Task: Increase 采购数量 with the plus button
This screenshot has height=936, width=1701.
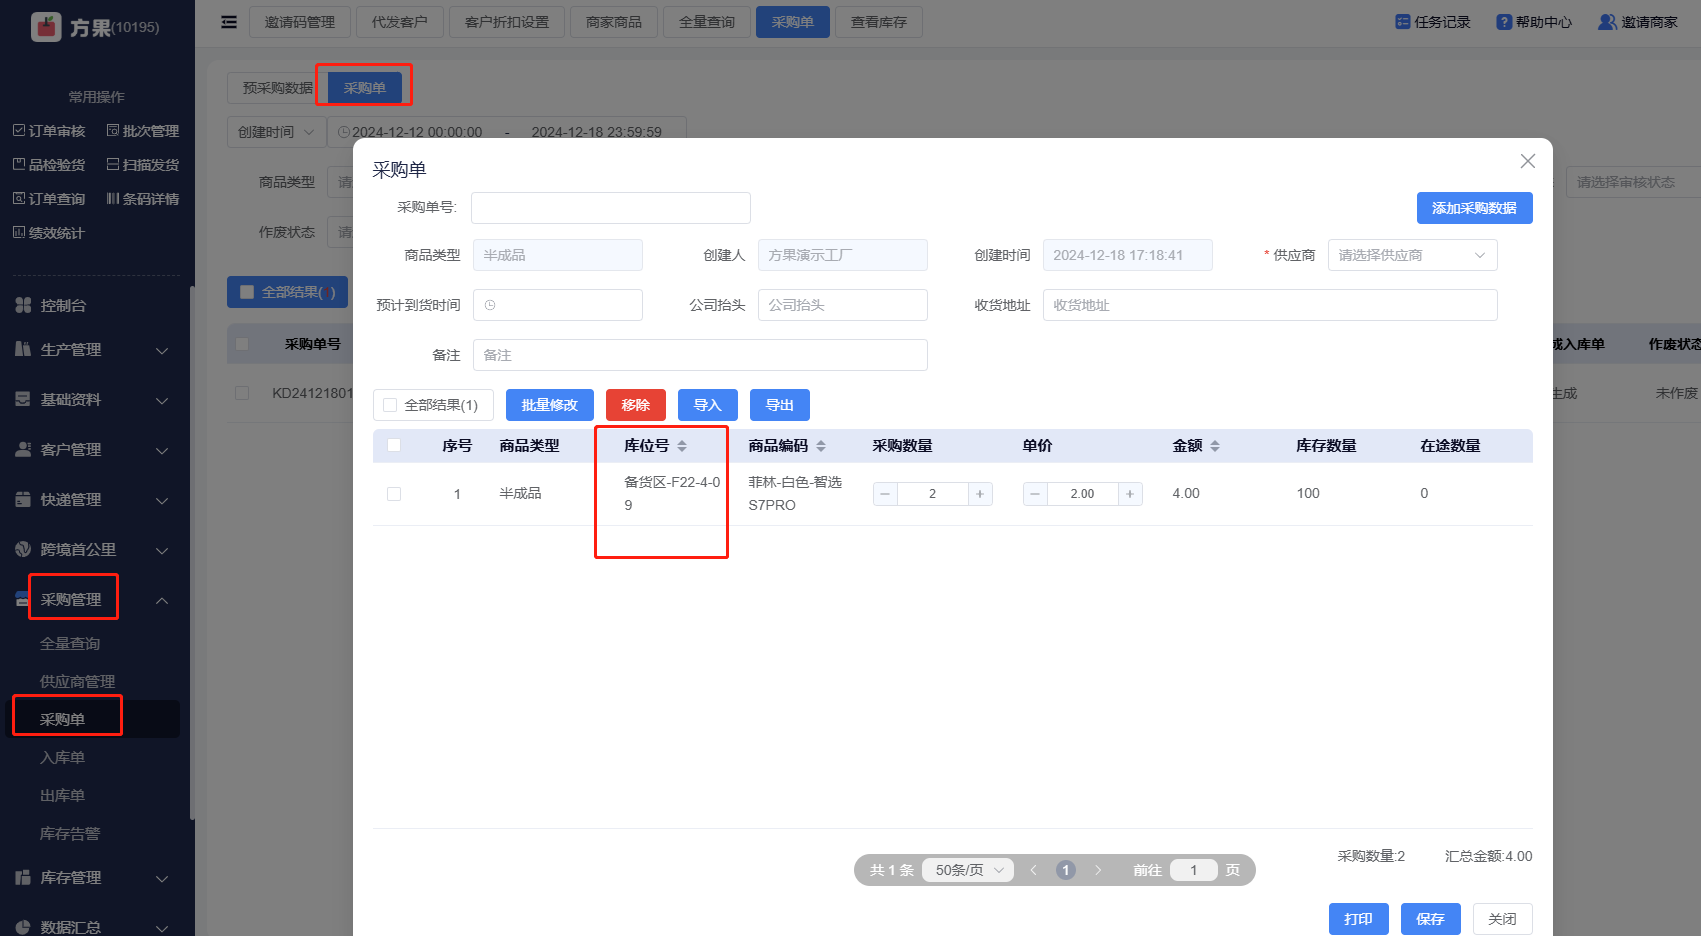Action: click(980, 494)
